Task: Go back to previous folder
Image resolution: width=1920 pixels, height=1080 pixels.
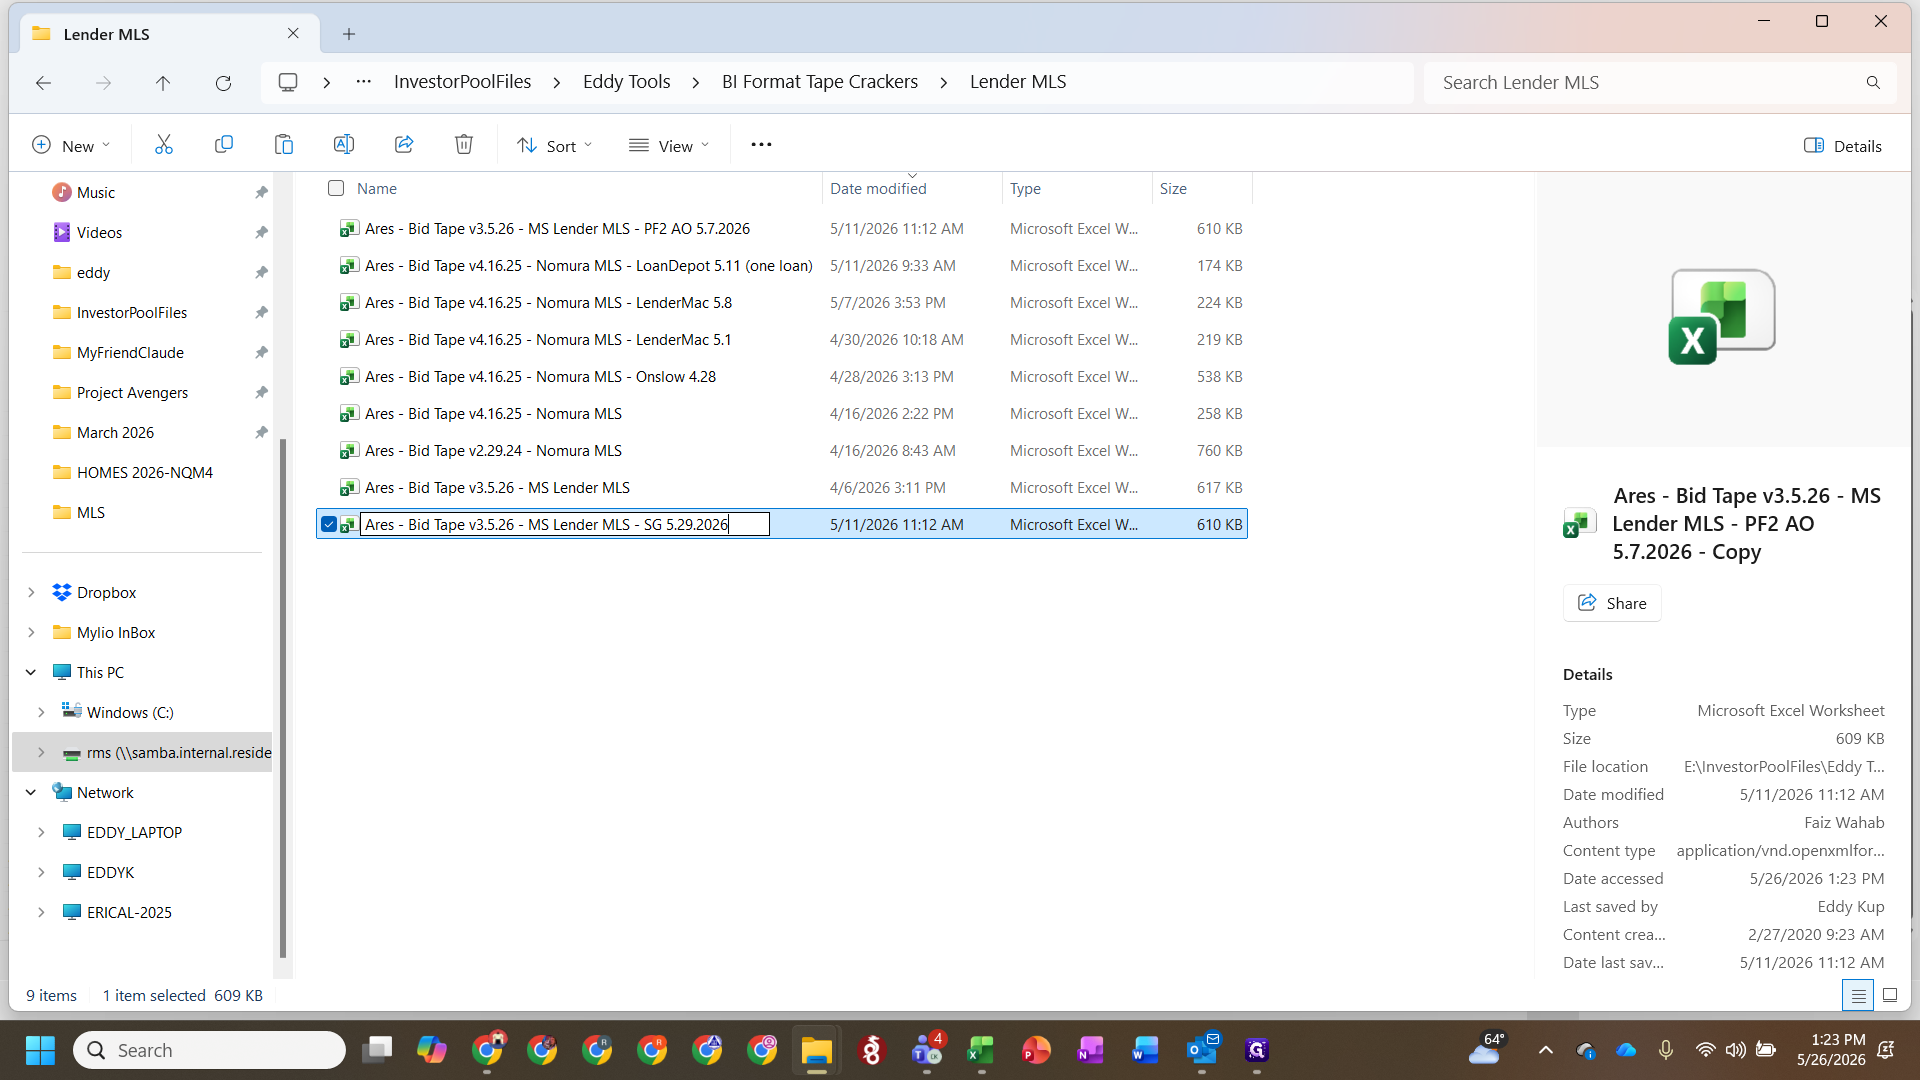Action: point(43,83)
